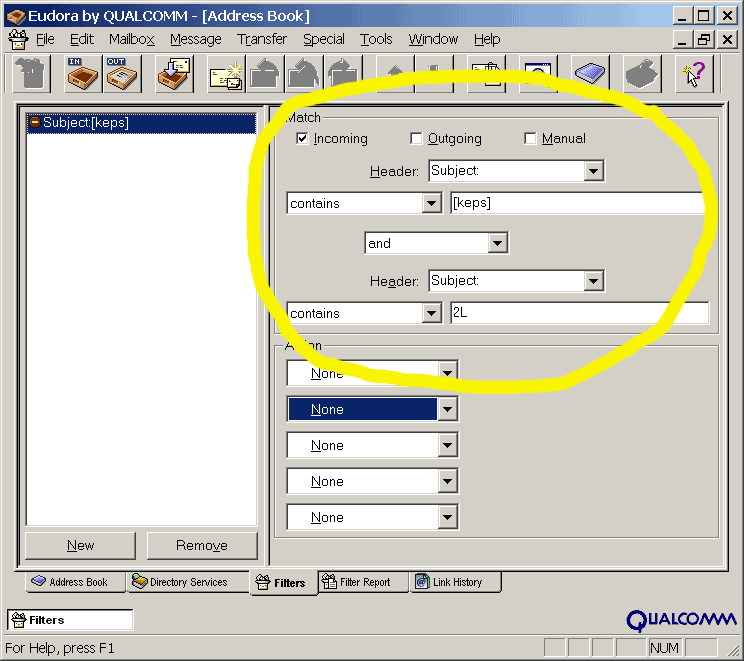Expand the first 'contains' condition dropdown
Viewport: 744px width, 661px height.
(x=431, y=204)
